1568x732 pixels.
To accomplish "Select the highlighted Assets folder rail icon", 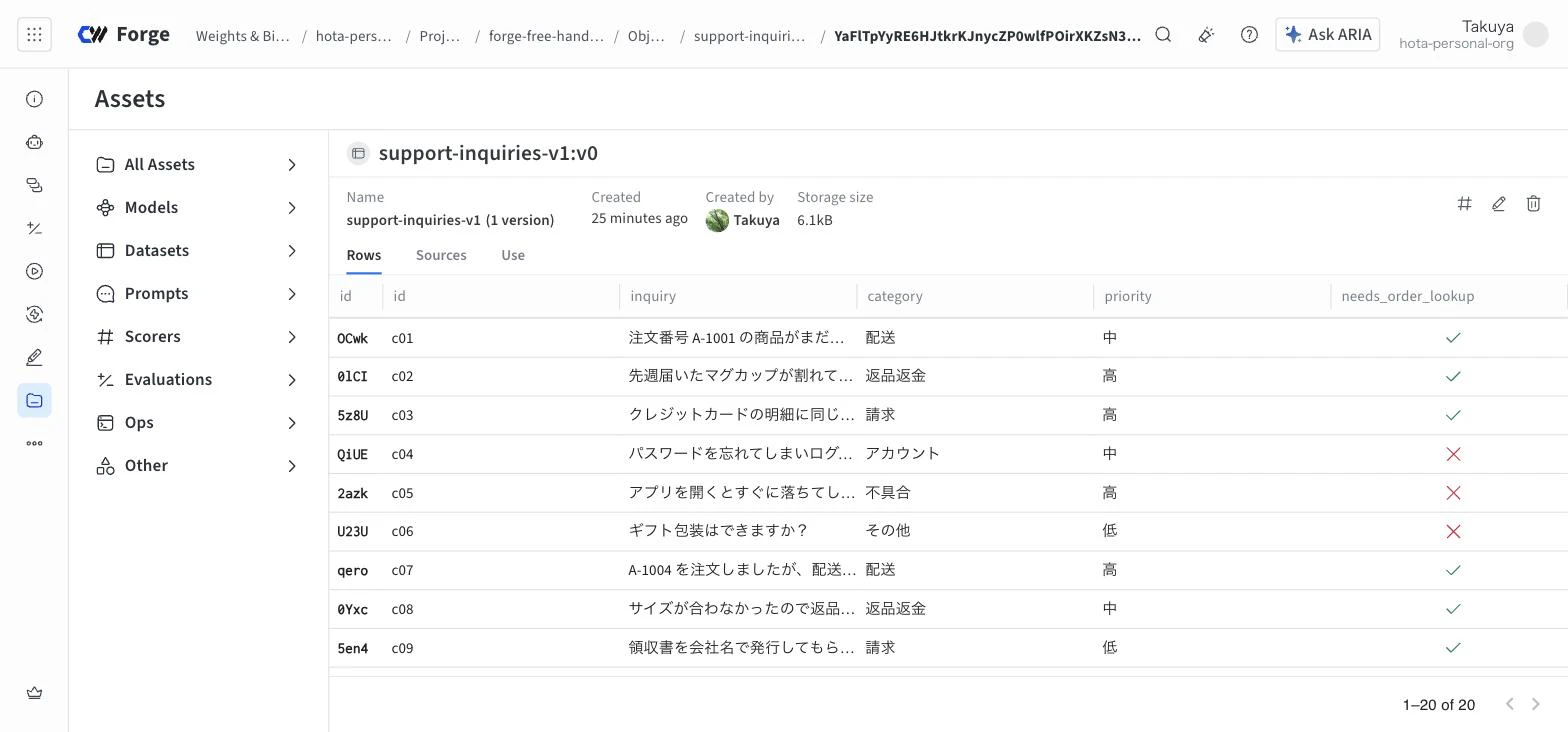I will 34,400.
